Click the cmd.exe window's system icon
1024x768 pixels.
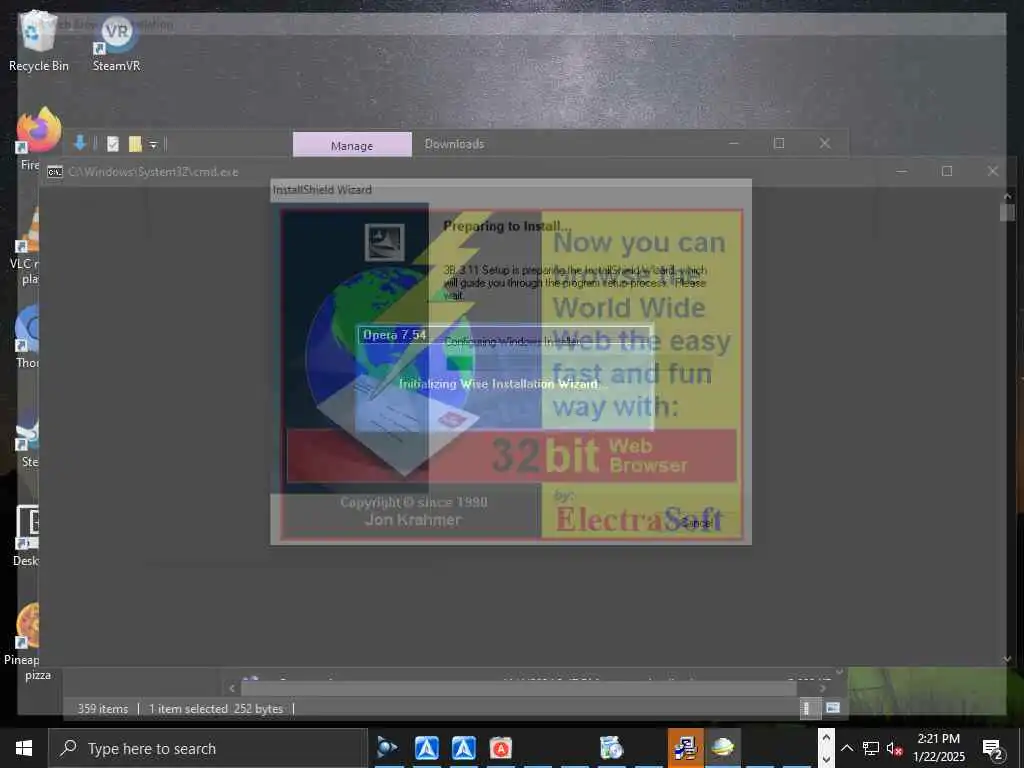click(x=55, y=172)
